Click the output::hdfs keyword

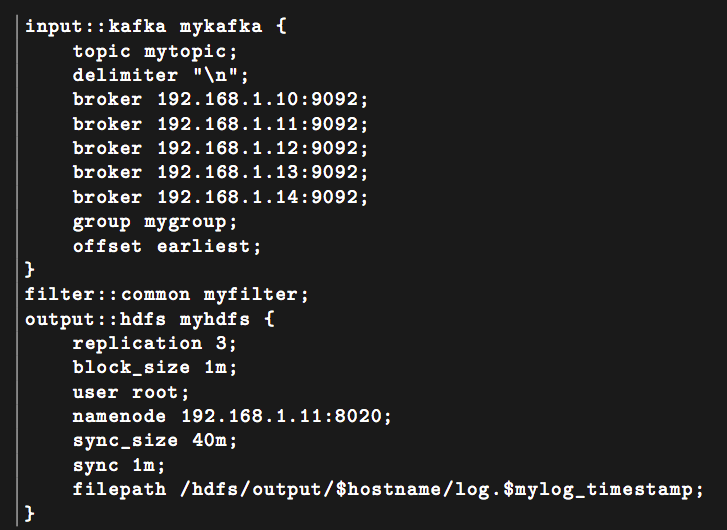coord(96,319)
